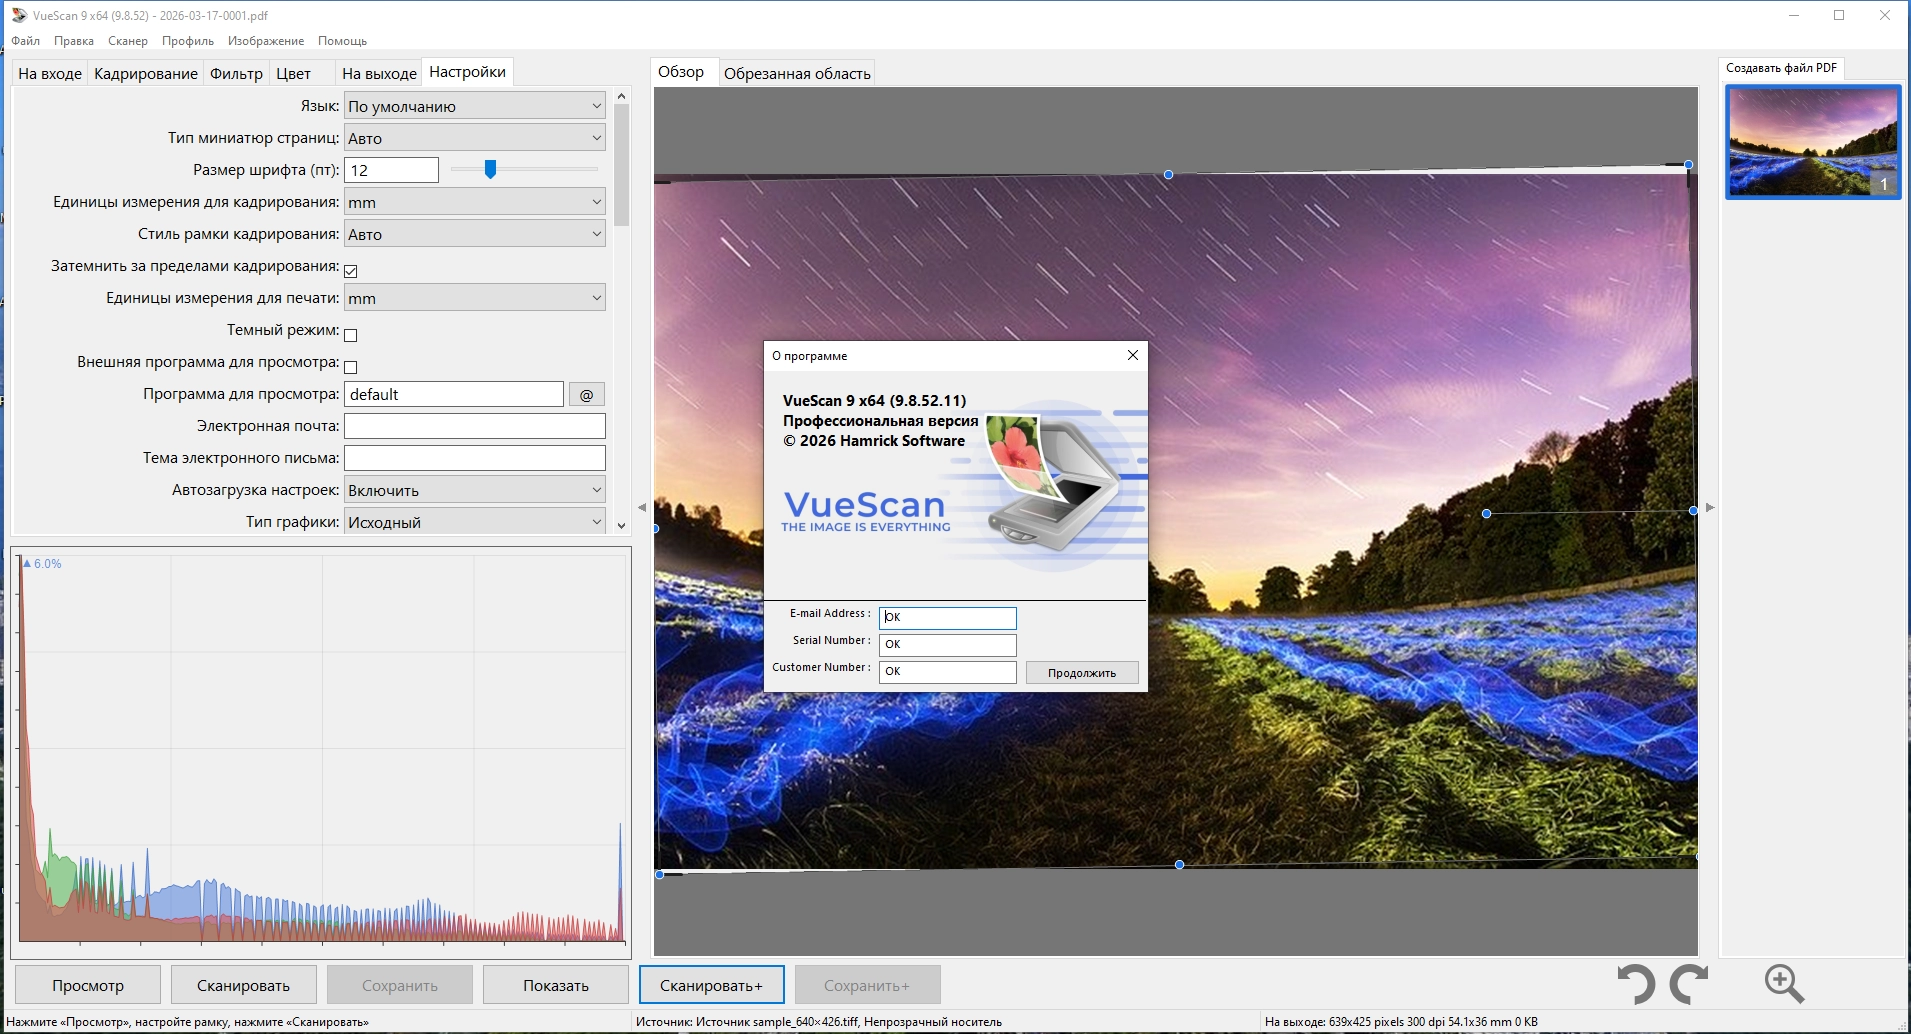
Task: Switch to the «Фильтр» tab
Action: pos(236,73)
